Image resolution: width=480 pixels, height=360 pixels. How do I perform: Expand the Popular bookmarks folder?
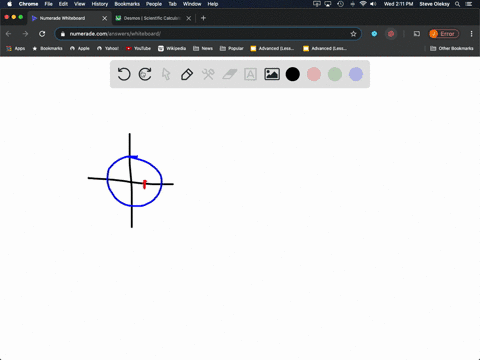click(x=232, y=48)
